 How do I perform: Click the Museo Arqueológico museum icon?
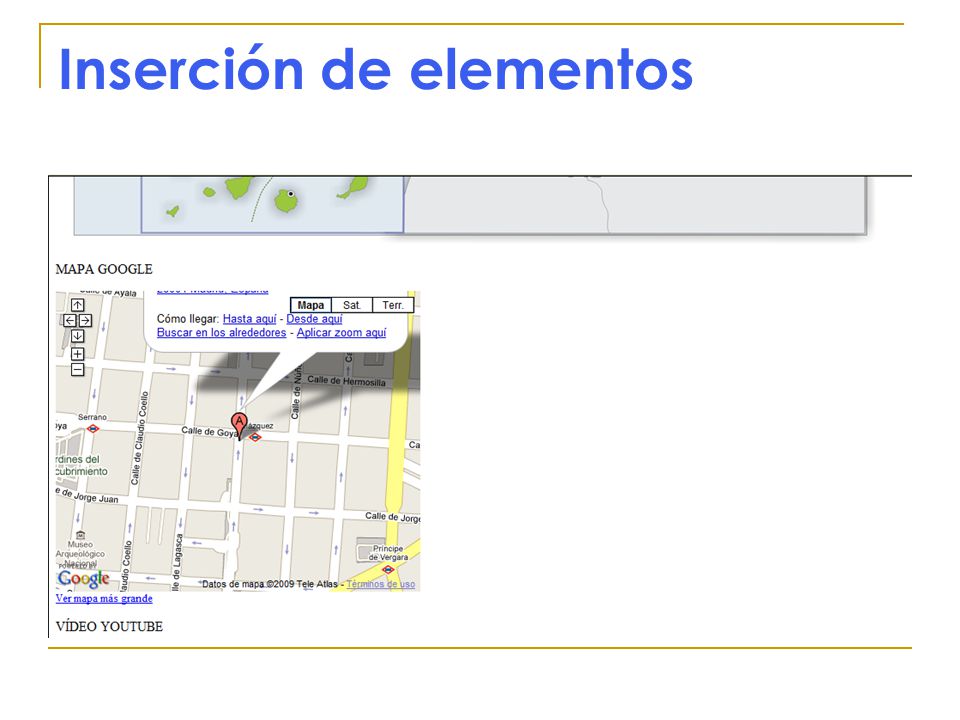pos(80,535)
